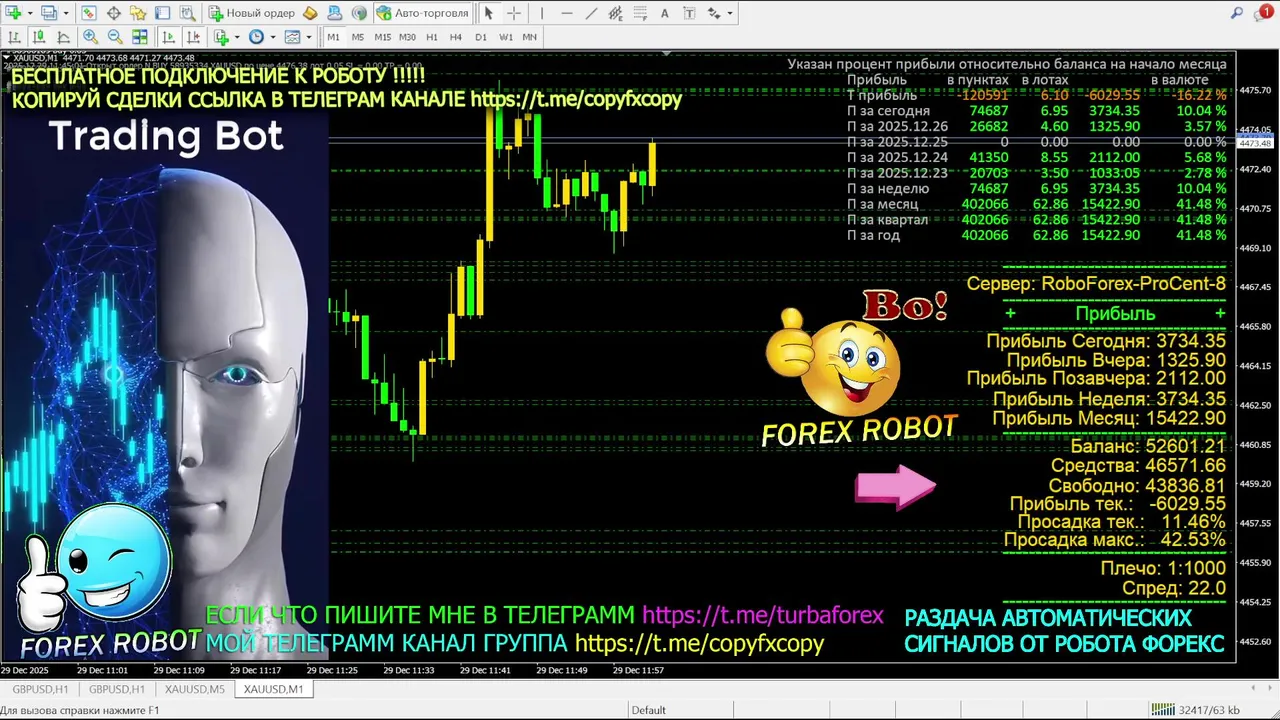Select the arrow cursor tool
The height and width of the screenshot is (720, 1280).
tap(489, 13)
